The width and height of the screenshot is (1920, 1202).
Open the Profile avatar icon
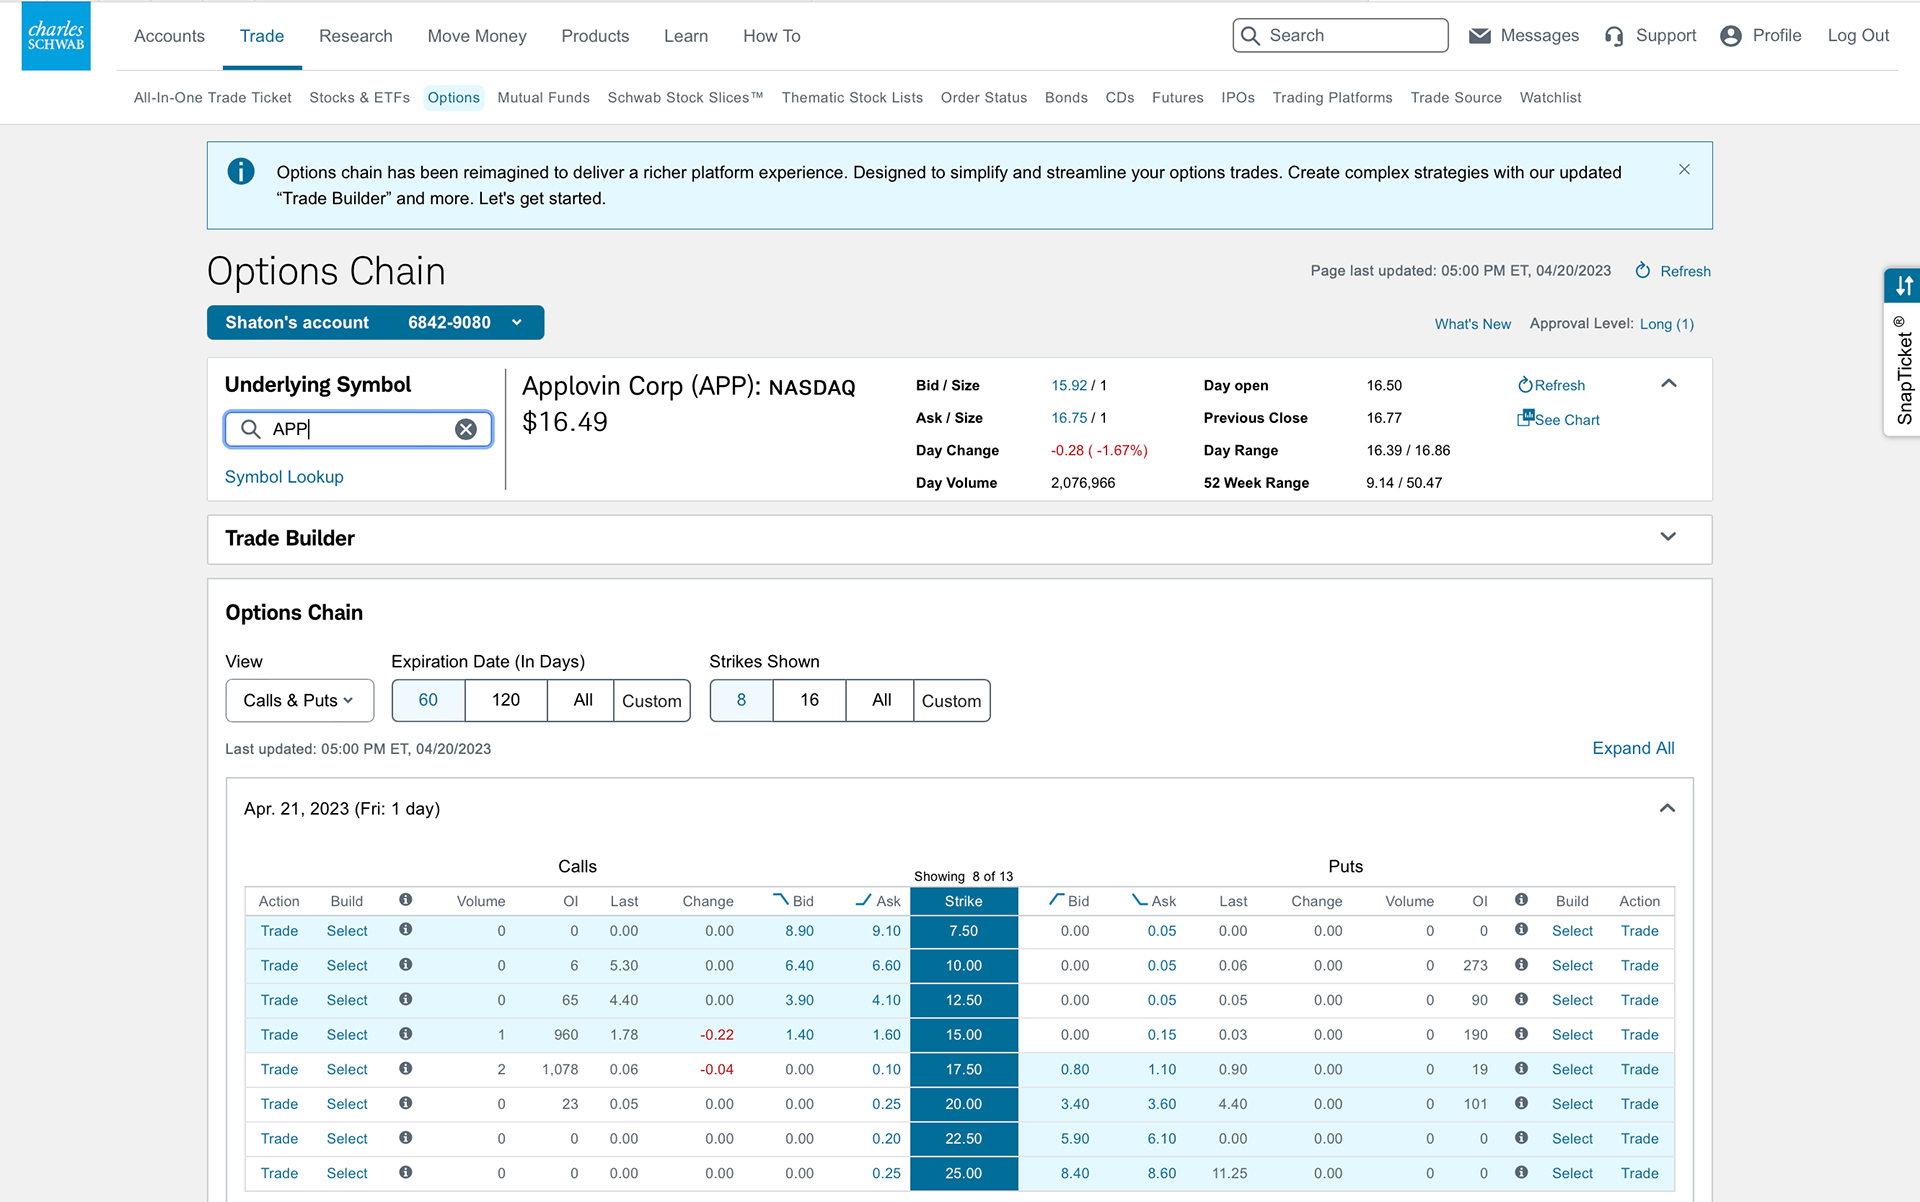(1731, 36)
